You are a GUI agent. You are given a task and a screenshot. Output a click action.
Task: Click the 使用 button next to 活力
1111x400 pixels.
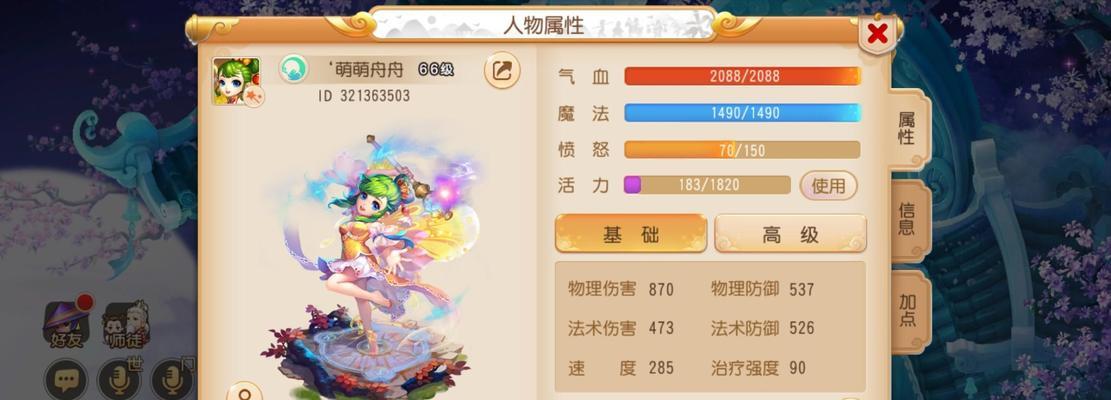pos(828,185)
